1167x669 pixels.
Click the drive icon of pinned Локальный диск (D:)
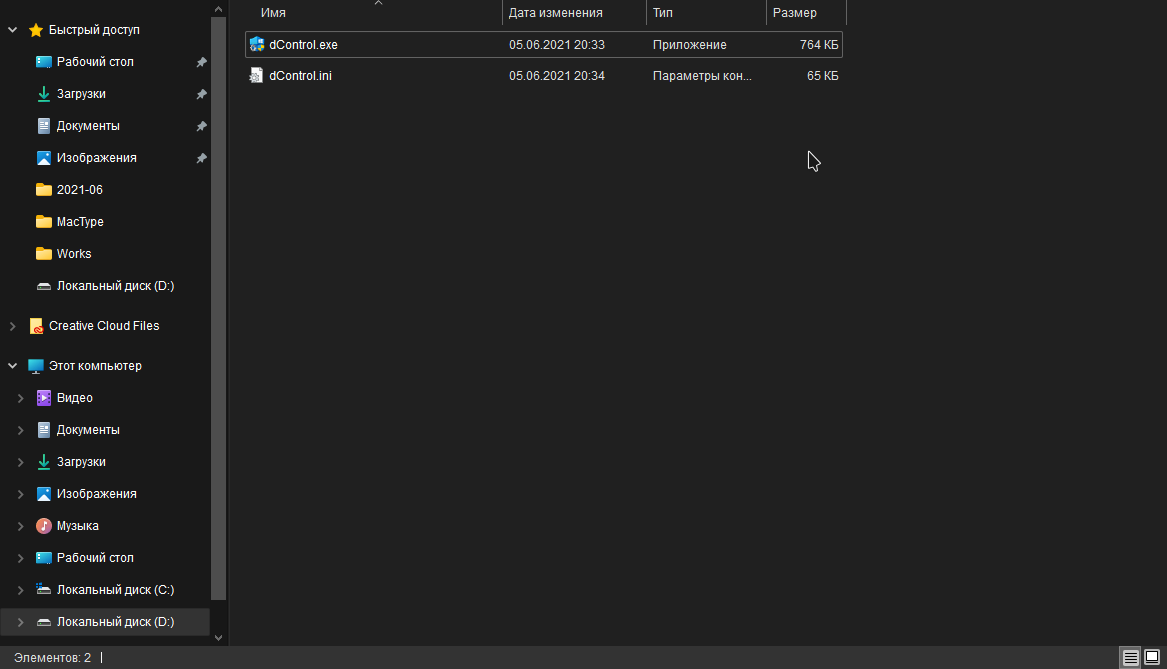44,286
